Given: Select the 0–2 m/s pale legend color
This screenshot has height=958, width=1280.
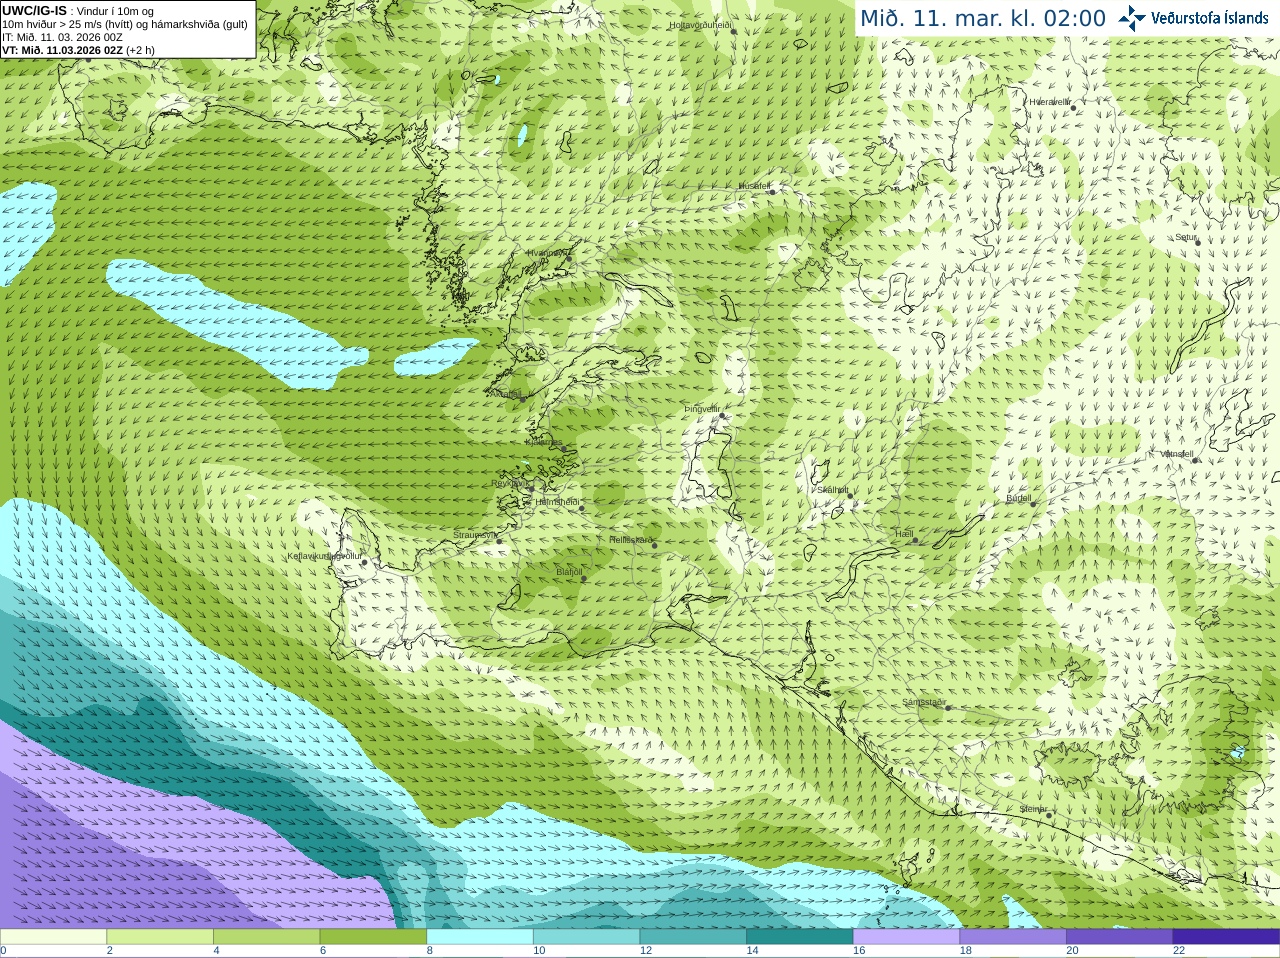Looking at the screenshot, I should point(53,937).
